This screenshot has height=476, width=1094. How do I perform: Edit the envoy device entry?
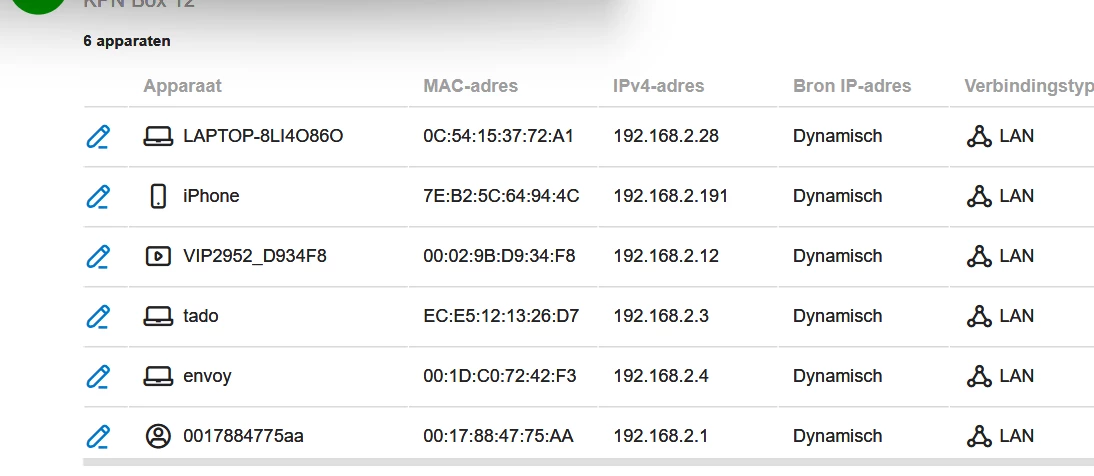point(98,377)
